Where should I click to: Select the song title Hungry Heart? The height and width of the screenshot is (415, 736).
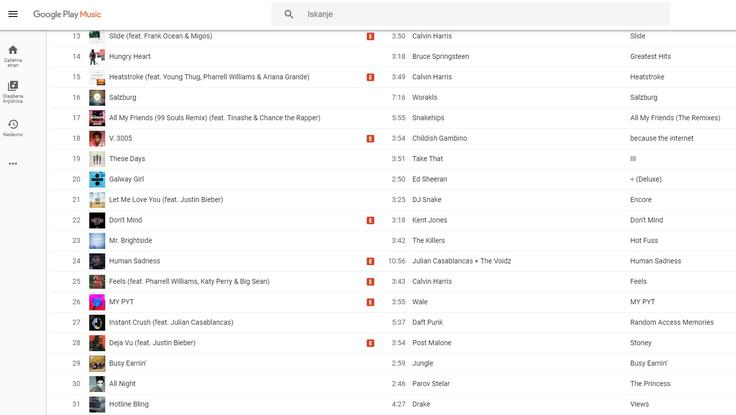pos(130,56)
